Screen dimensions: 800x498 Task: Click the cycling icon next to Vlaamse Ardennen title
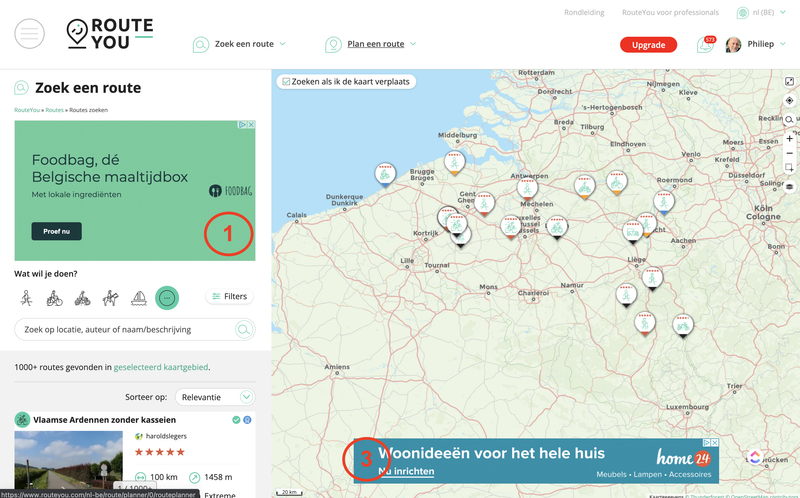[22, 420]
